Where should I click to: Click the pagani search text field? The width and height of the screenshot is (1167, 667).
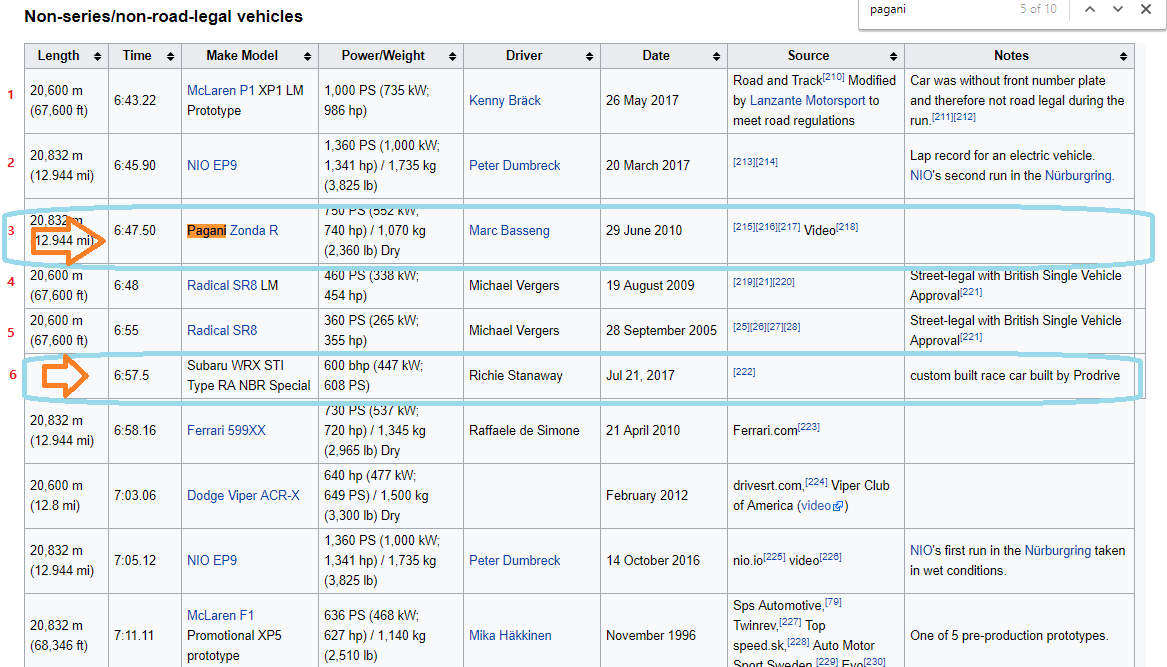(x=938, y=9)
